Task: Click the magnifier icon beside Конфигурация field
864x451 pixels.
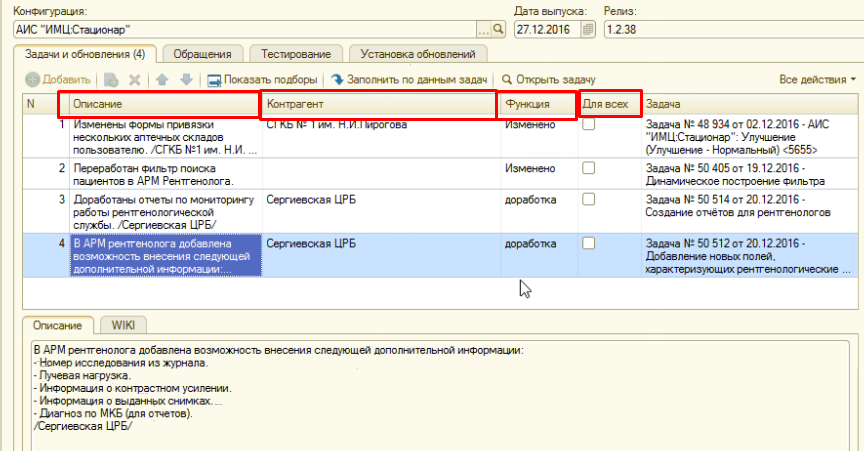Action: coord(499,29)
